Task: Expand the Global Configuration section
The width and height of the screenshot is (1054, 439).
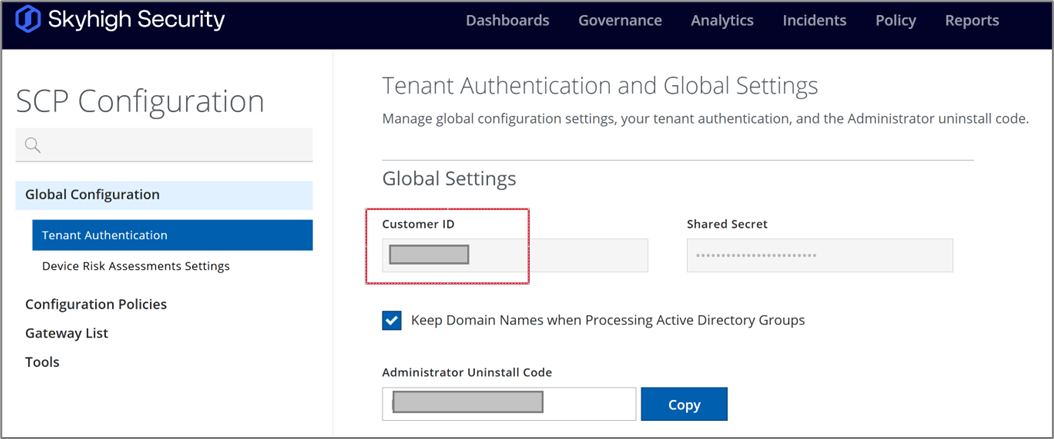Action: point(92,195)
